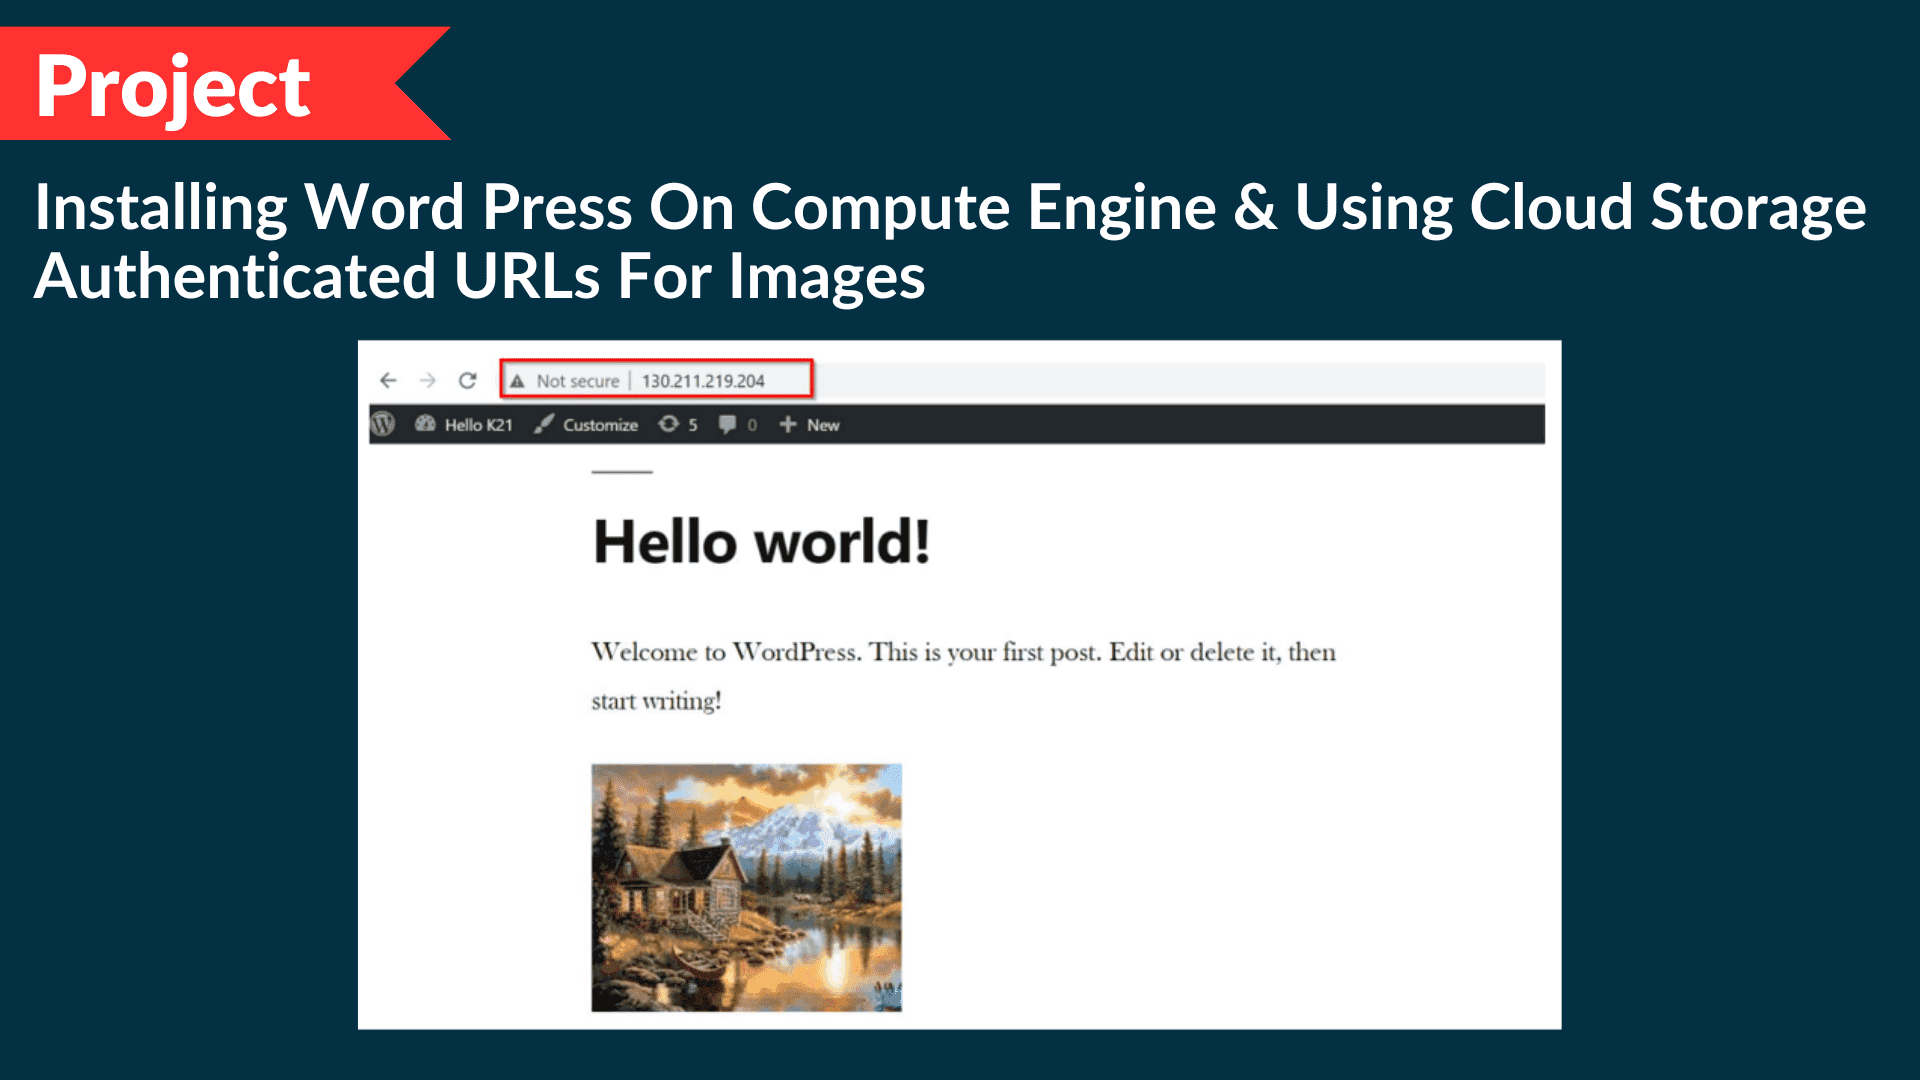Click the Customize paintbrush icon

543,424
